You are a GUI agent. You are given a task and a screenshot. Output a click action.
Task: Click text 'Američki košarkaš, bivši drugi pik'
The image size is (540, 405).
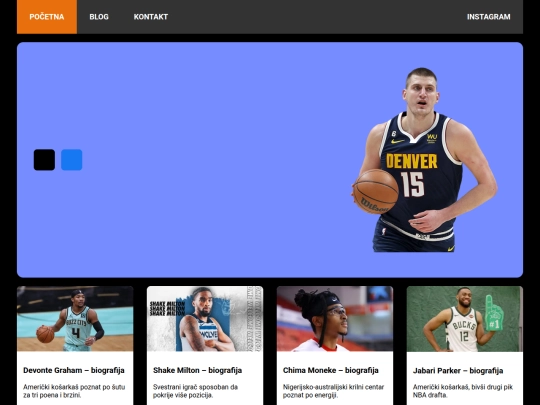pyautogui.click(x=463, y=387)
